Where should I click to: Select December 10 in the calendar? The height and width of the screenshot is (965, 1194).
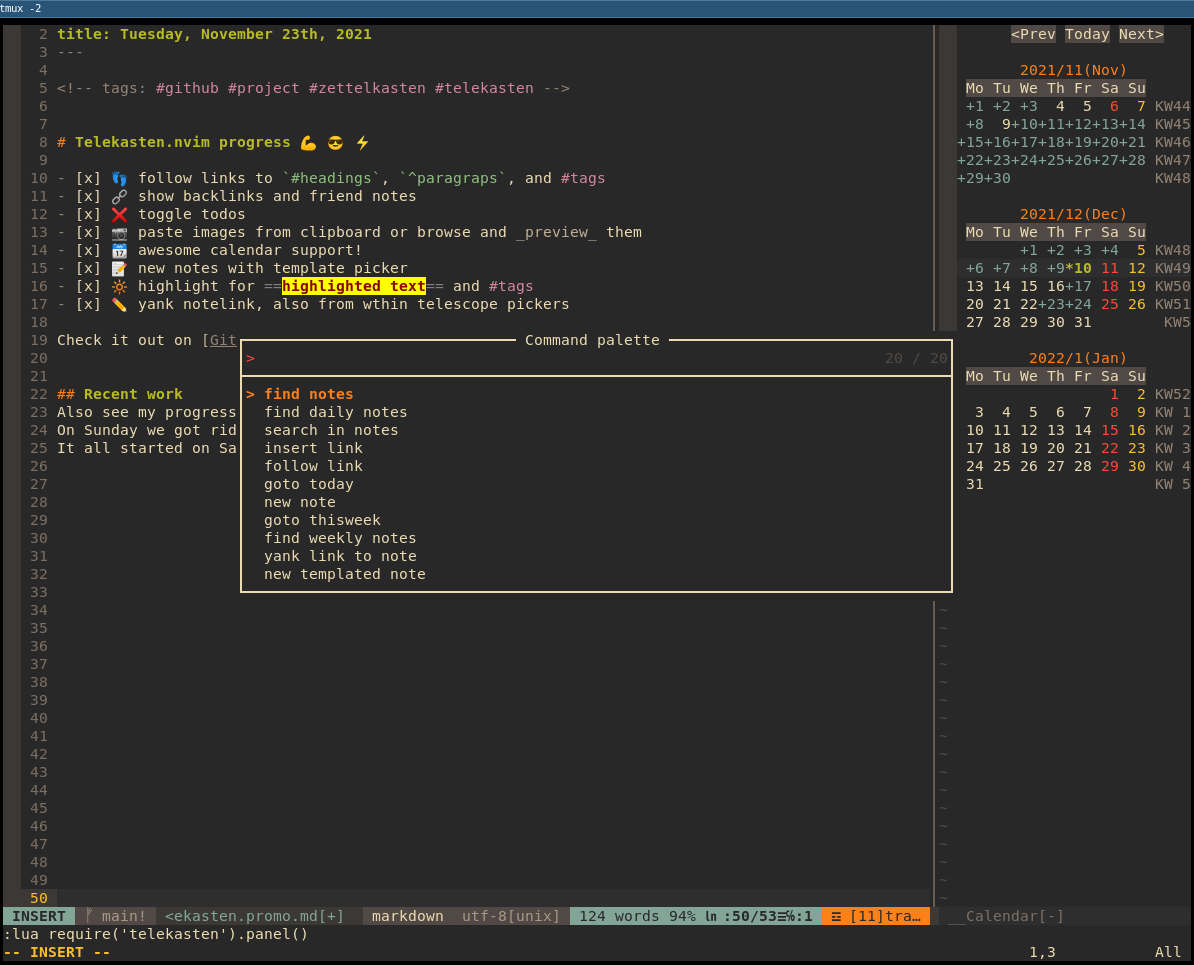click(x=1082, y=268)
